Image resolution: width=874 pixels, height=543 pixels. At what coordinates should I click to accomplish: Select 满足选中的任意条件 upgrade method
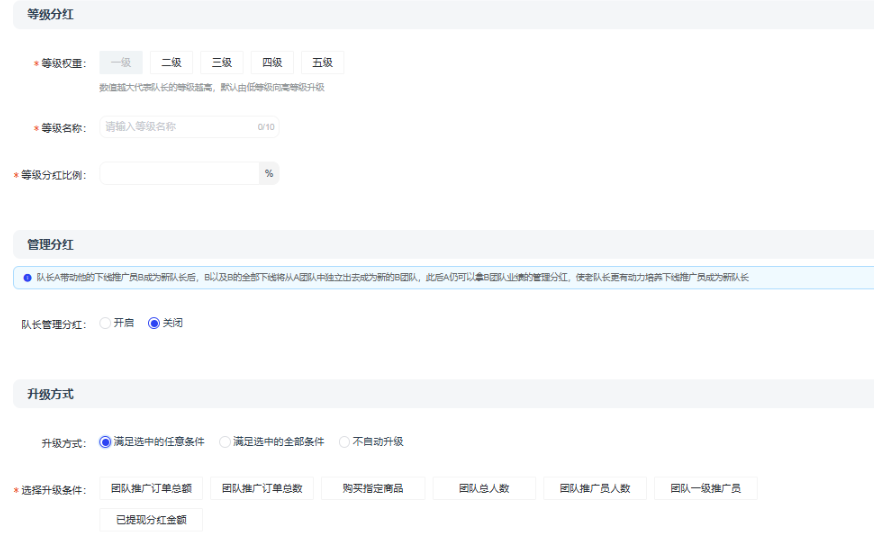(106, 441)
